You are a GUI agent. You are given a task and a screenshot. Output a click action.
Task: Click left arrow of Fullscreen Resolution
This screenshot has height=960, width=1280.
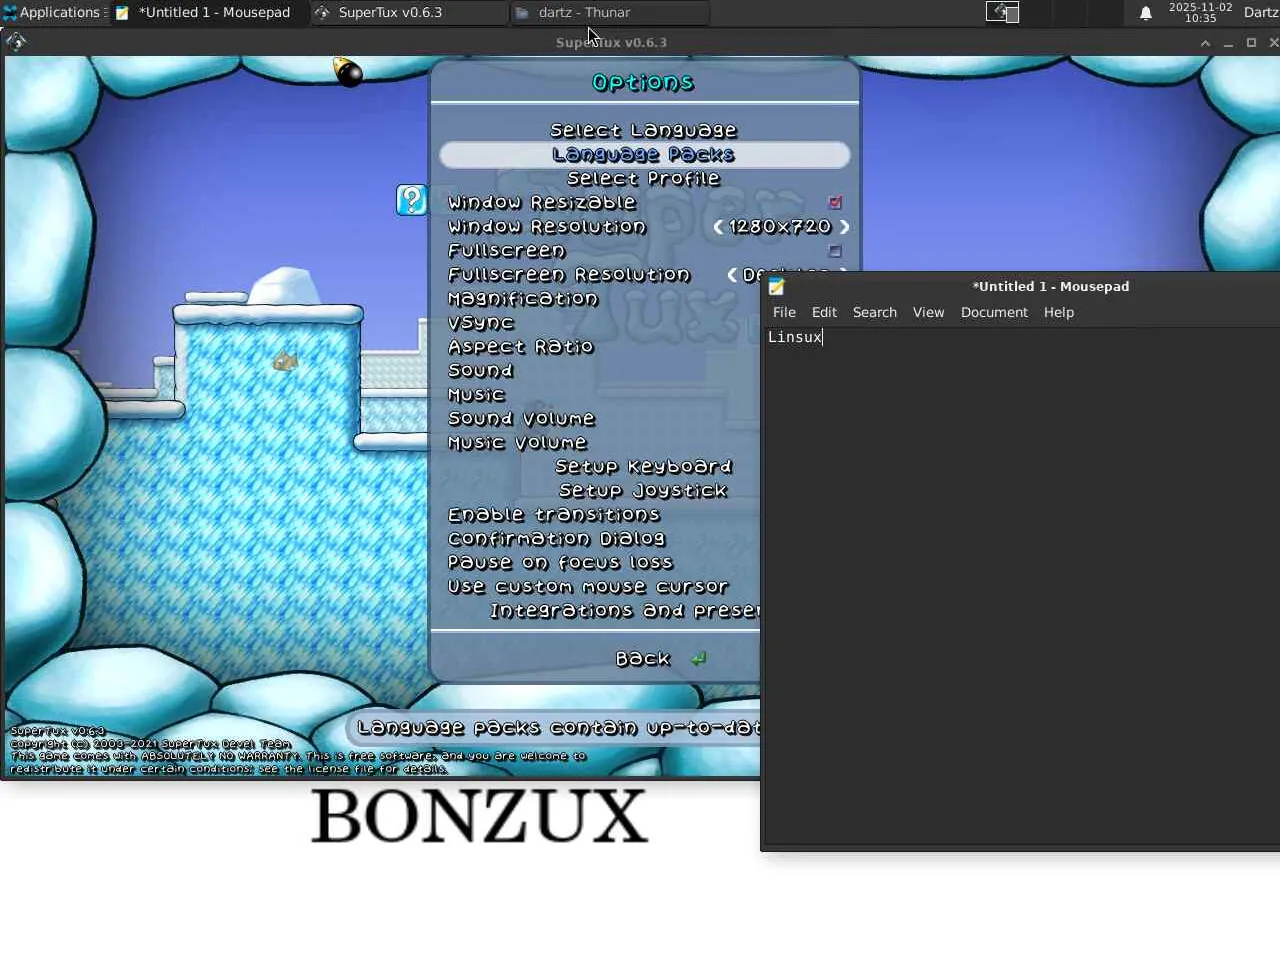732,275
